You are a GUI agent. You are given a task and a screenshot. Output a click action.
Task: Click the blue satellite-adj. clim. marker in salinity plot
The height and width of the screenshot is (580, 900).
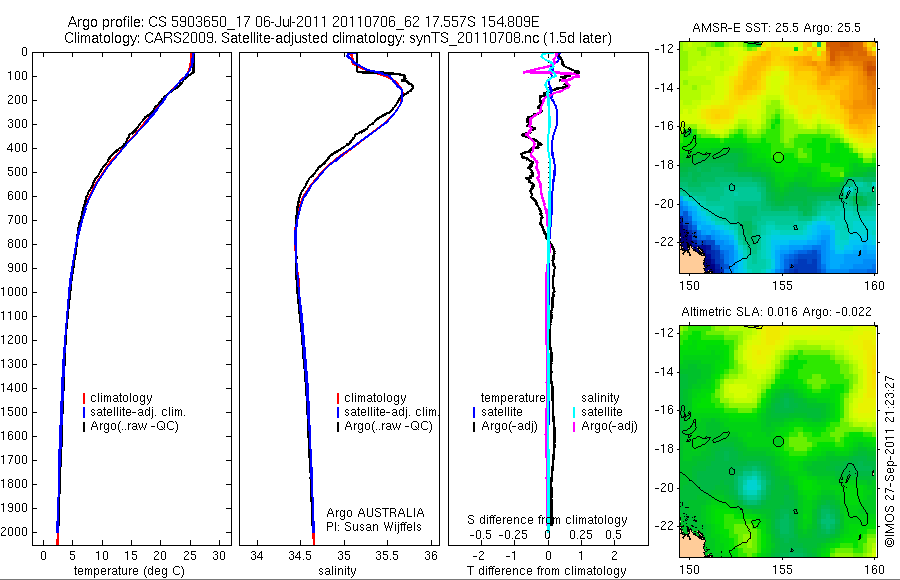(x=338, y=412)
